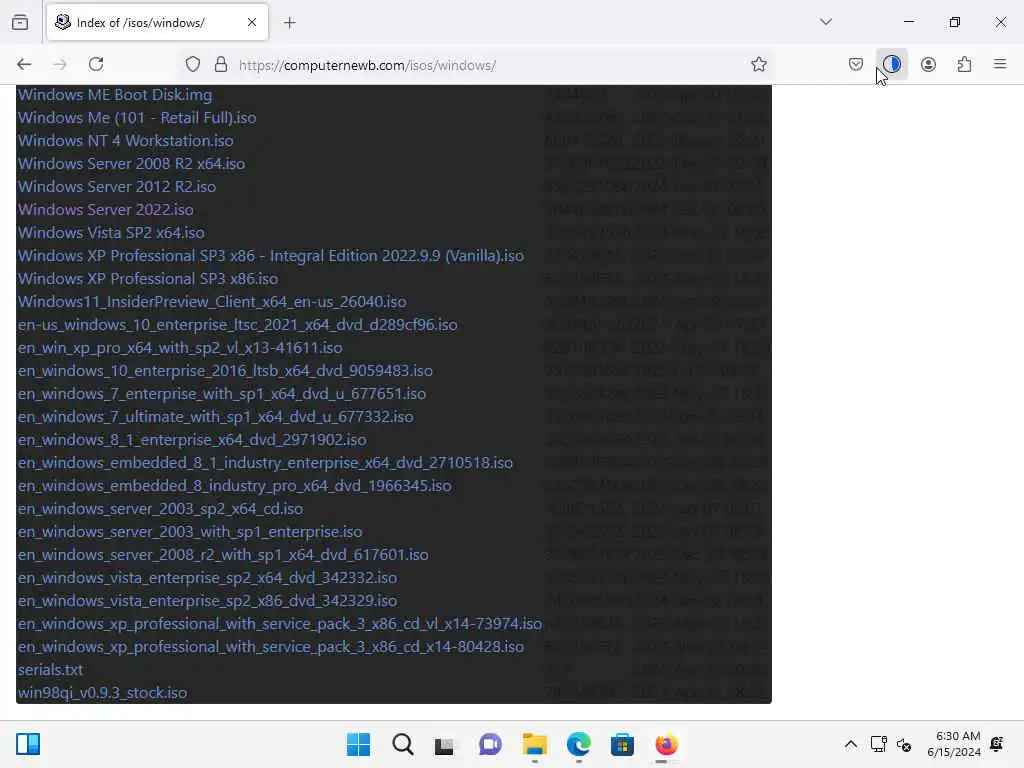The height and width of the screenshot is (768, 1024).
Task: Click the forward navigation arrow
Action: [x=60, y=64]
